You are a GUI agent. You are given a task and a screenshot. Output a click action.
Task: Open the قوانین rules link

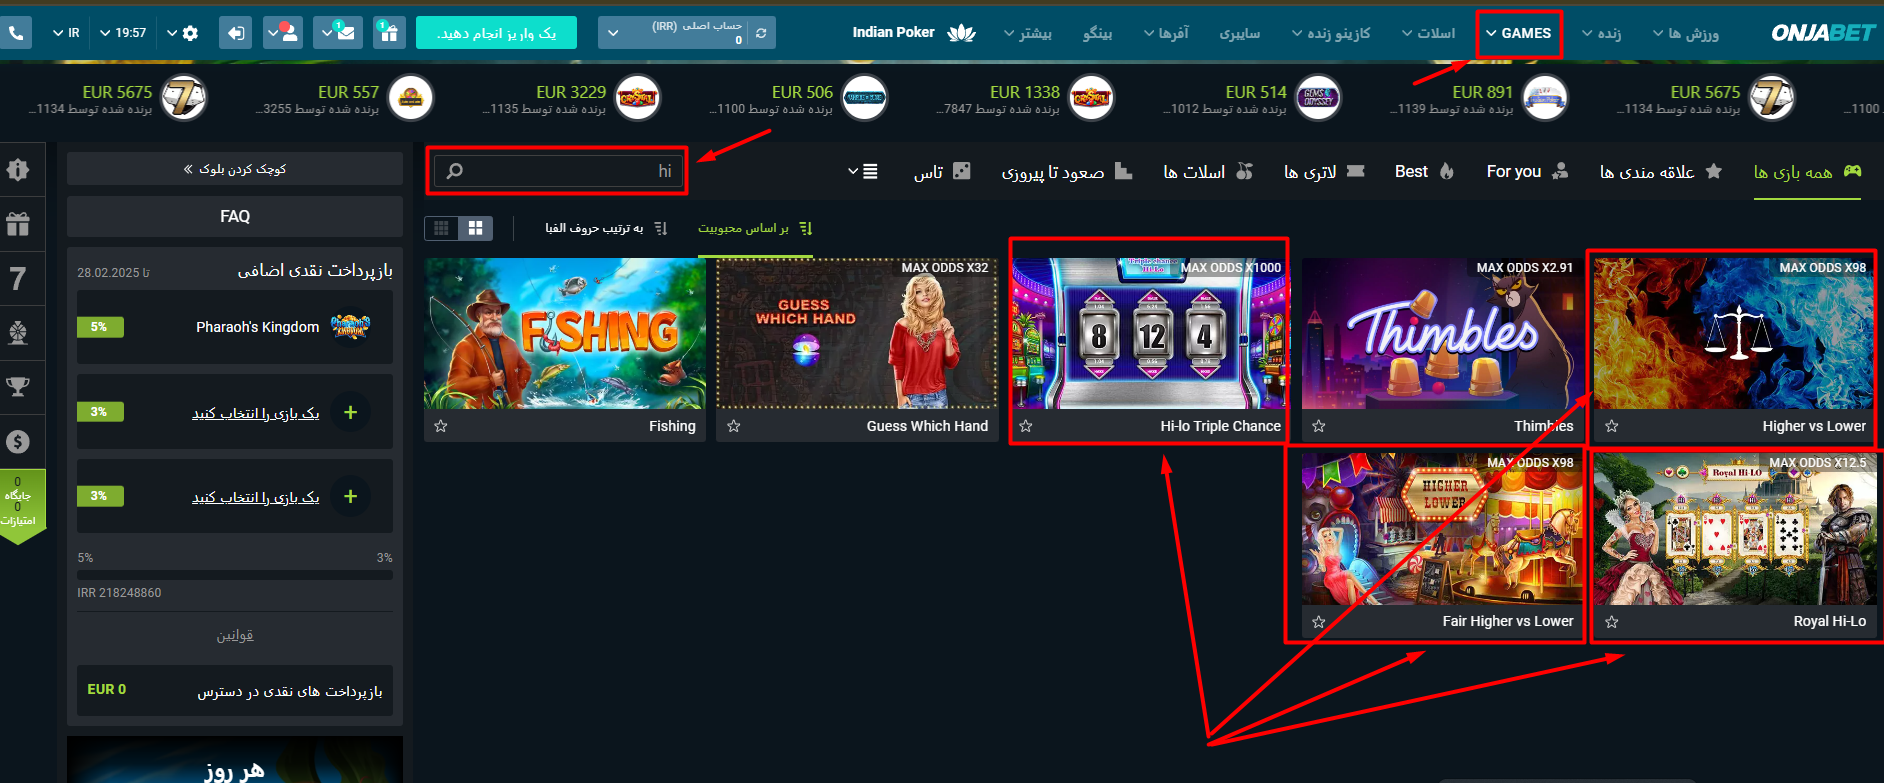pyautogui.click(x=235, y=636)
